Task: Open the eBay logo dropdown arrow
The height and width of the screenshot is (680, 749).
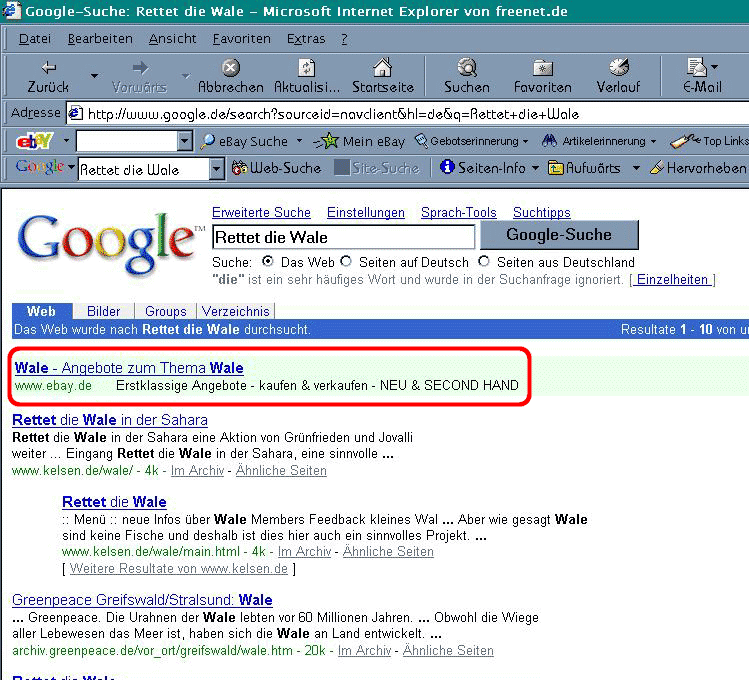Action: [x=66, y=141]
